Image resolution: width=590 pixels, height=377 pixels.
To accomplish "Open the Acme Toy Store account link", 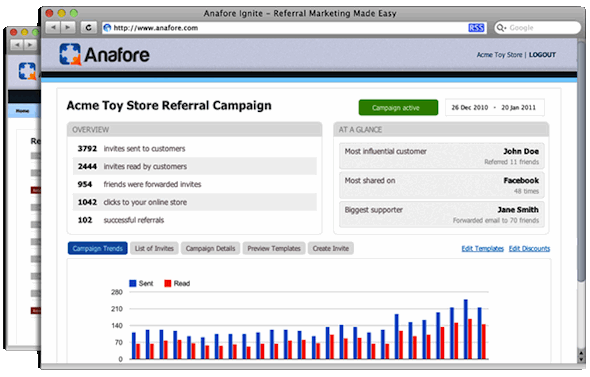I will [x=499, y=55].
